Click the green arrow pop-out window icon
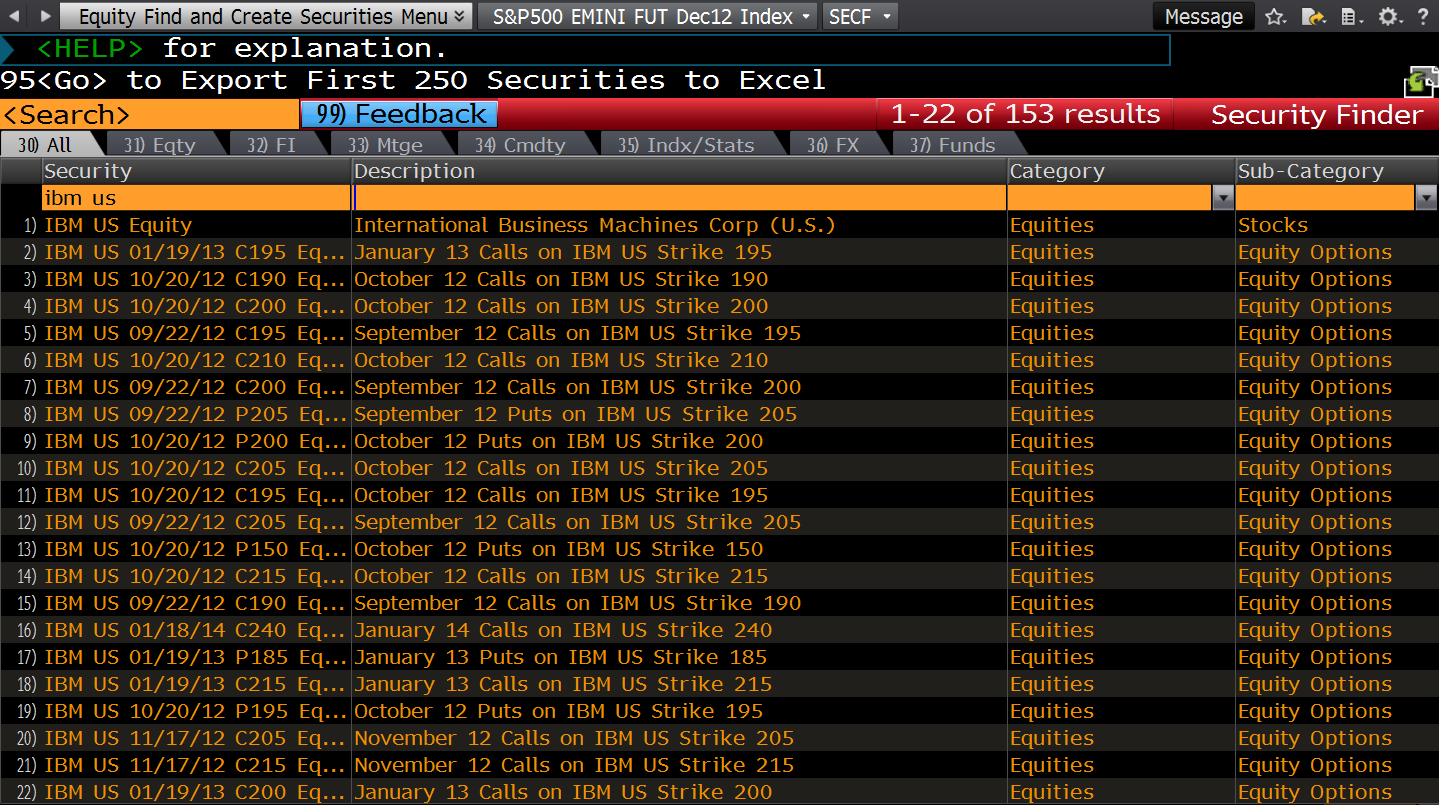Screen dimensions: 1439x805 [x=1419, y=82]
